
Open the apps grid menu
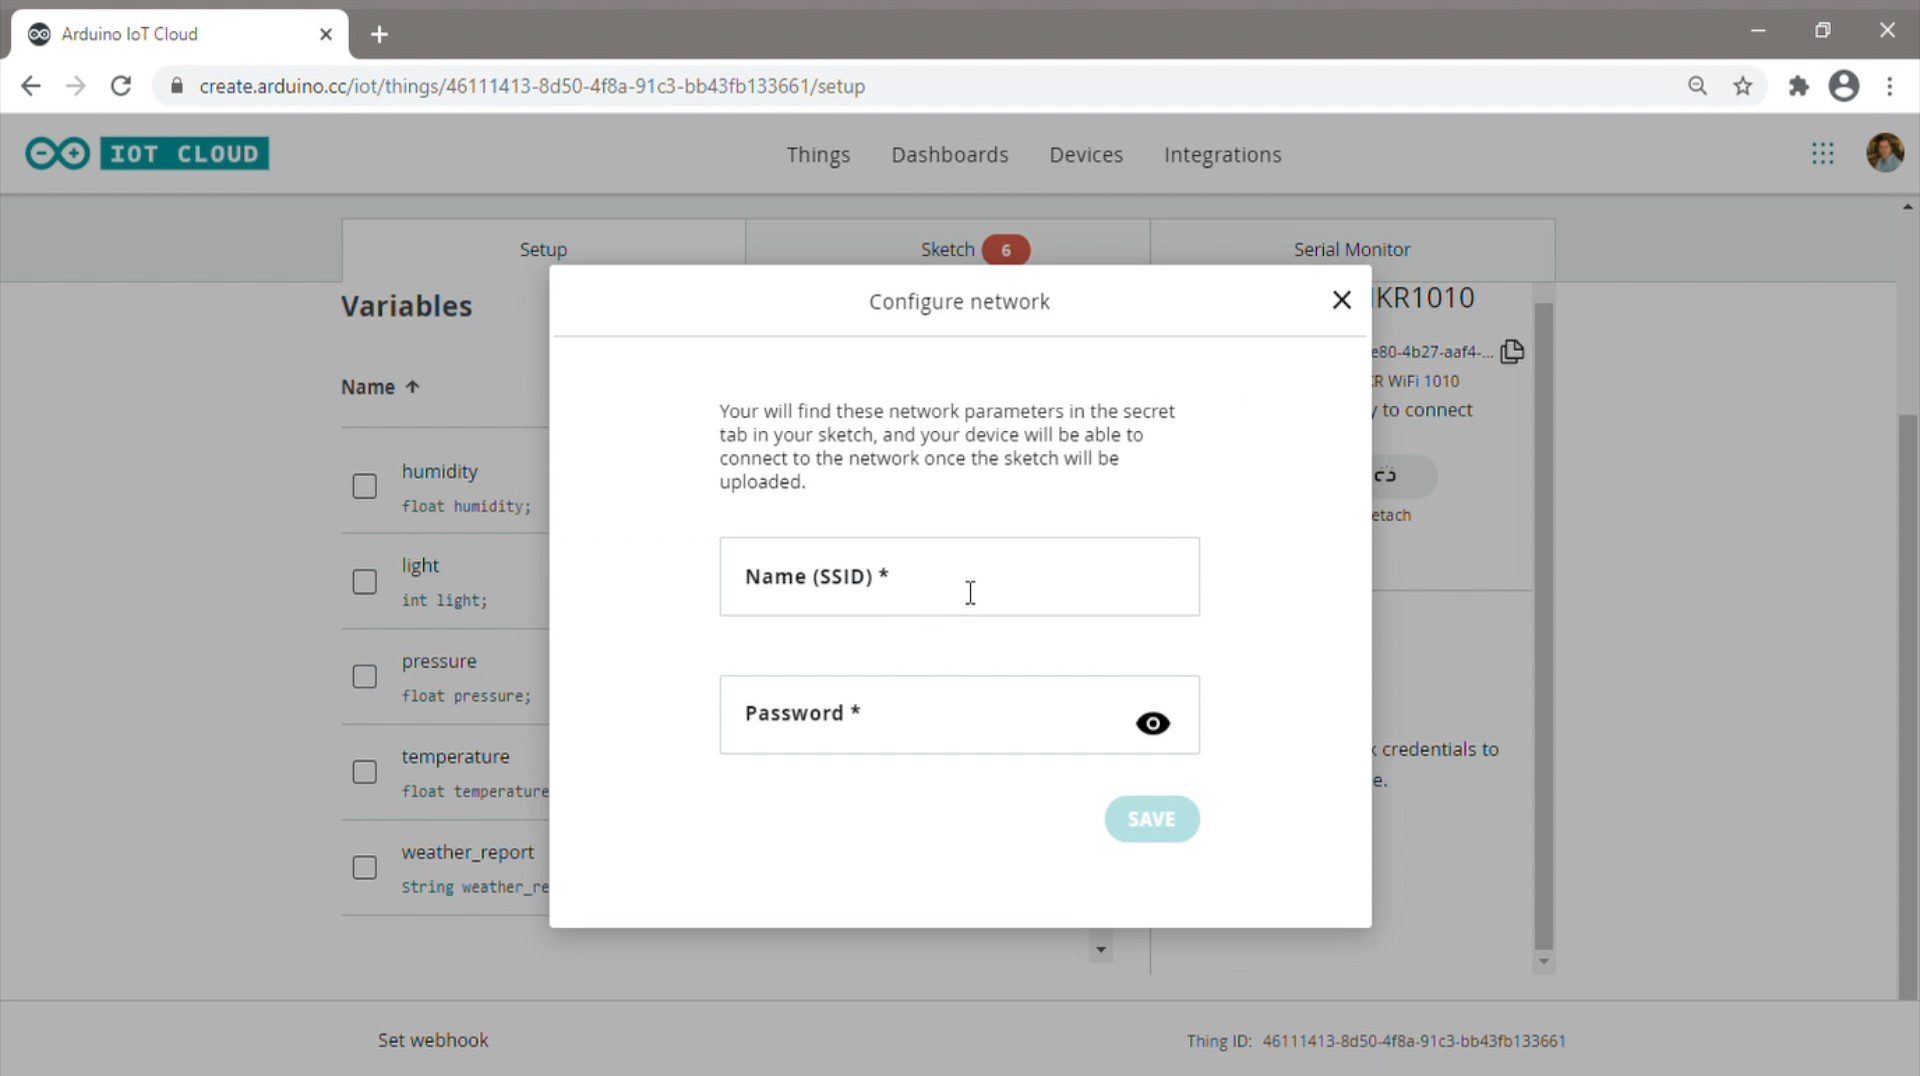(1822, 154)
